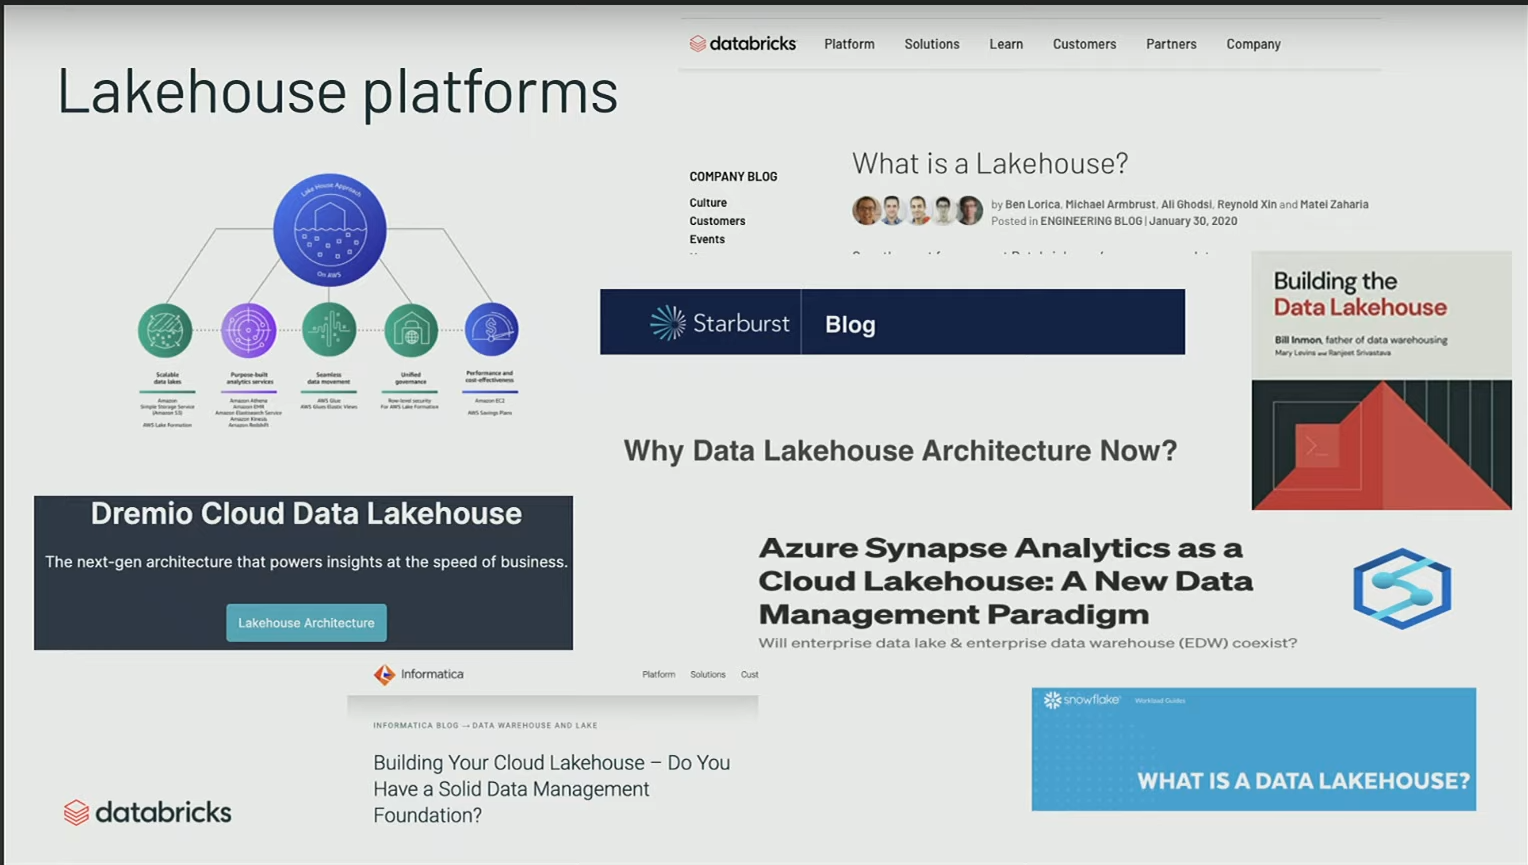Open the ENGINEERING BLOG category link
The height and width of the screenshot is (865, 1528).
pos(1090,221)
